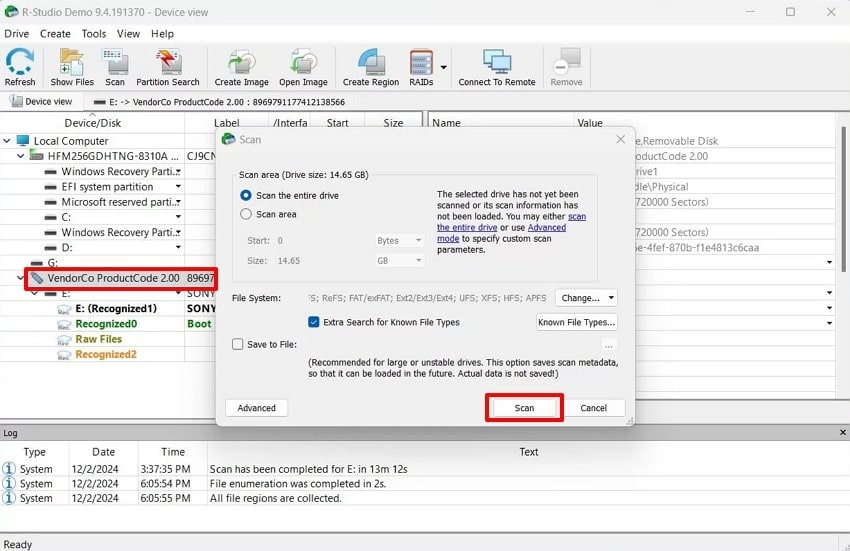Close the Log panel with its X

tap(842, 432)
